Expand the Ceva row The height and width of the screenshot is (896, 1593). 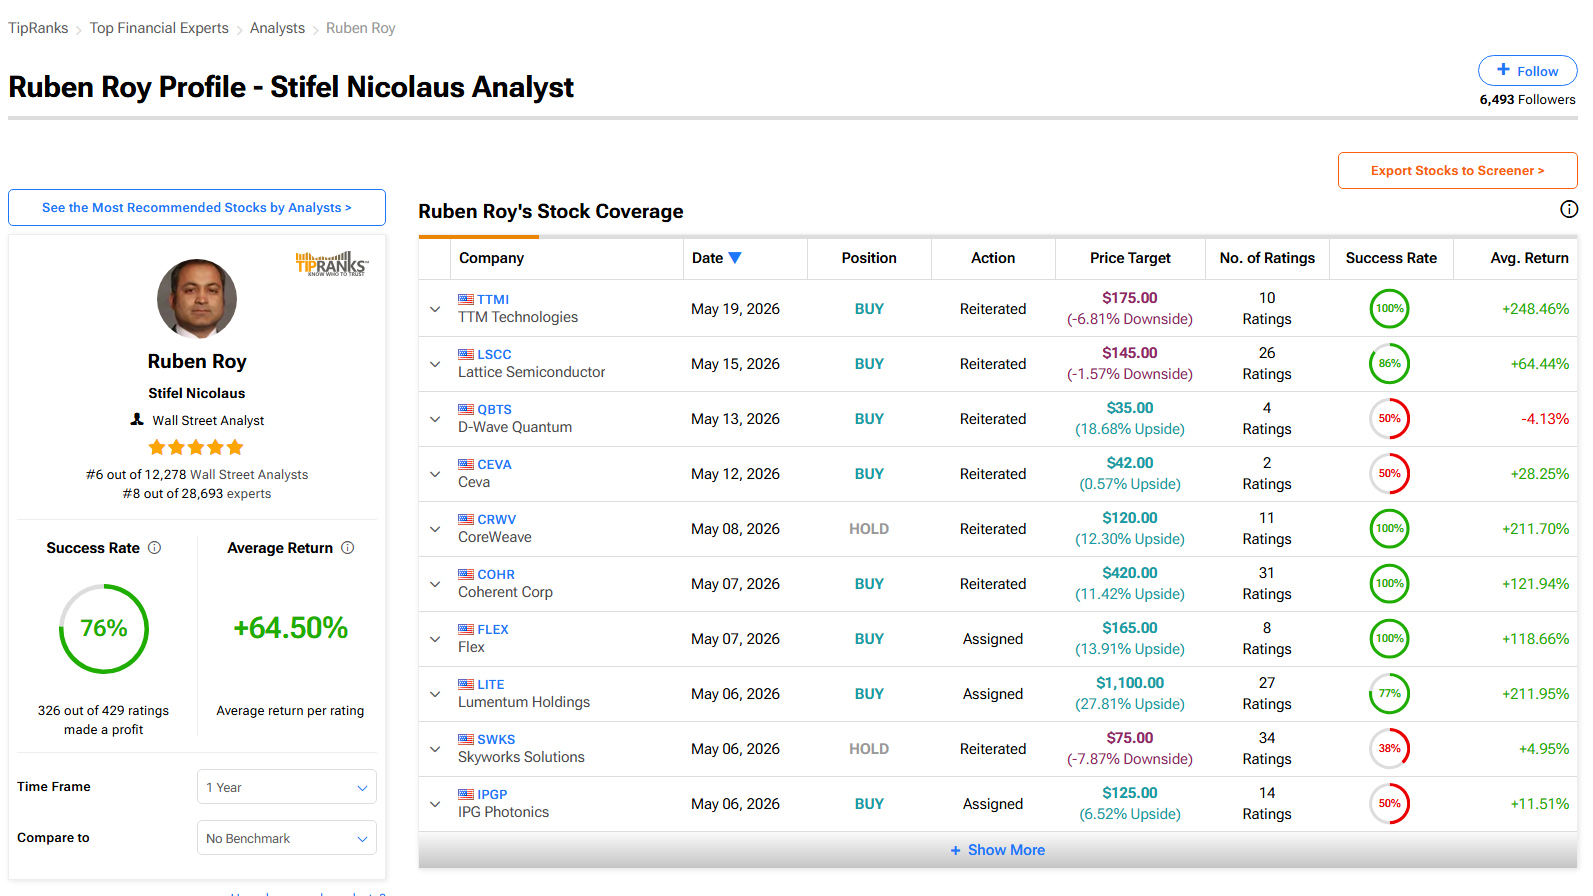click(x=435, y=474)
